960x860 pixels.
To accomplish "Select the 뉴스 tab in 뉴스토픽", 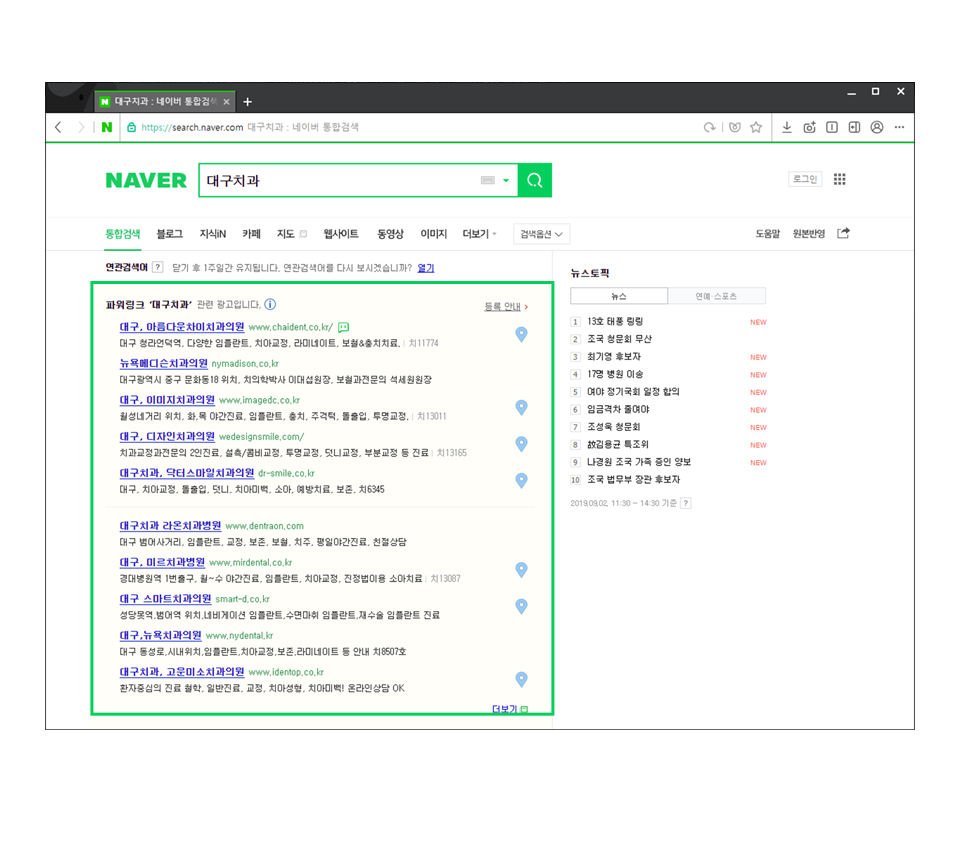I will tap(619, 296).
